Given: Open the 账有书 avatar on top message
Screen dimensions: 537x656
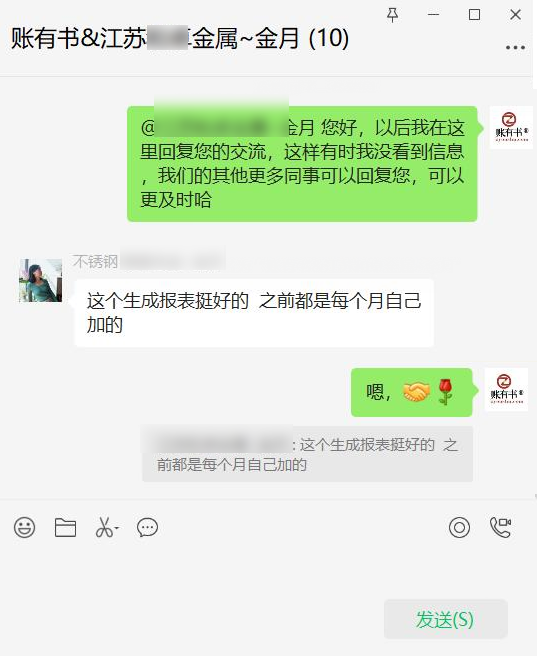Looking at the screenshot, I should [511, 128].
